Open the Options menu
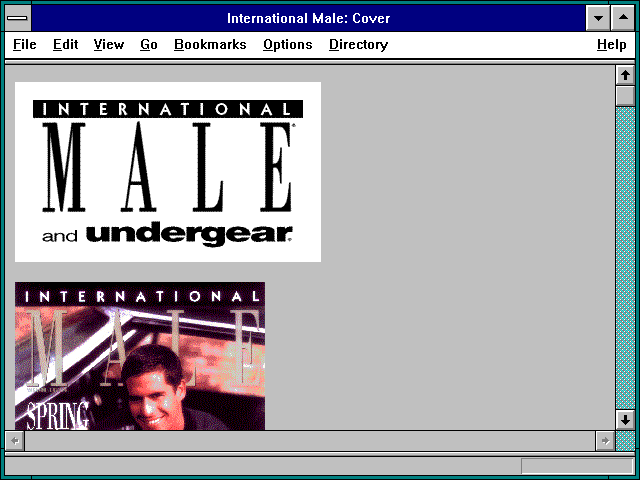The height and width of the screenshot is (480, 640). point(288,44)
